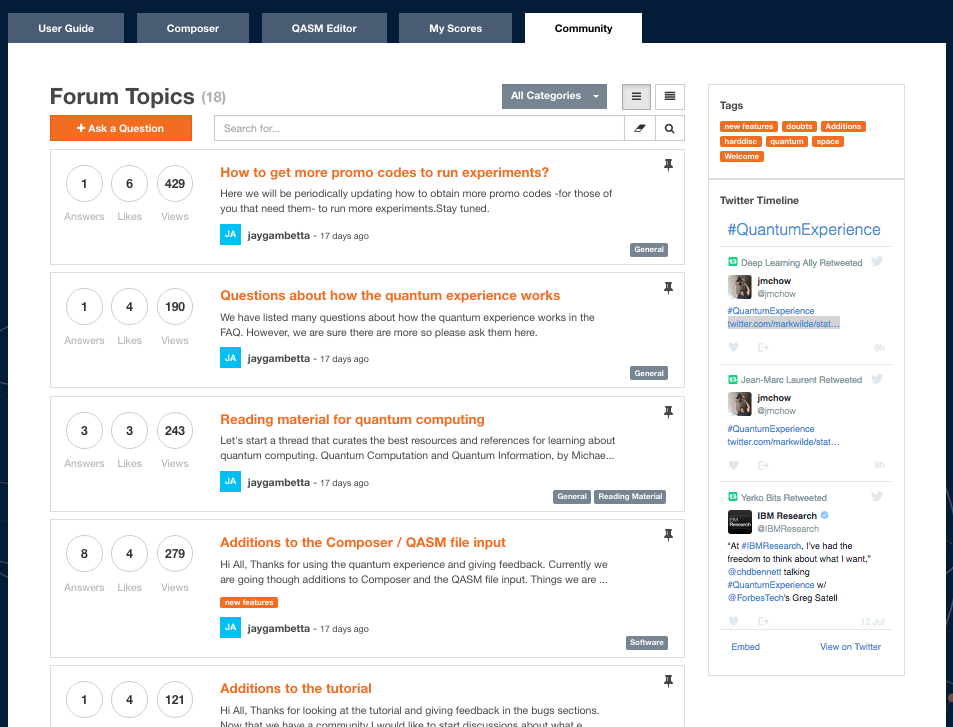Click JA avatar on Additions to Composer topic
The height and width of the screenshot is (727, 953).
coord(230,627)
